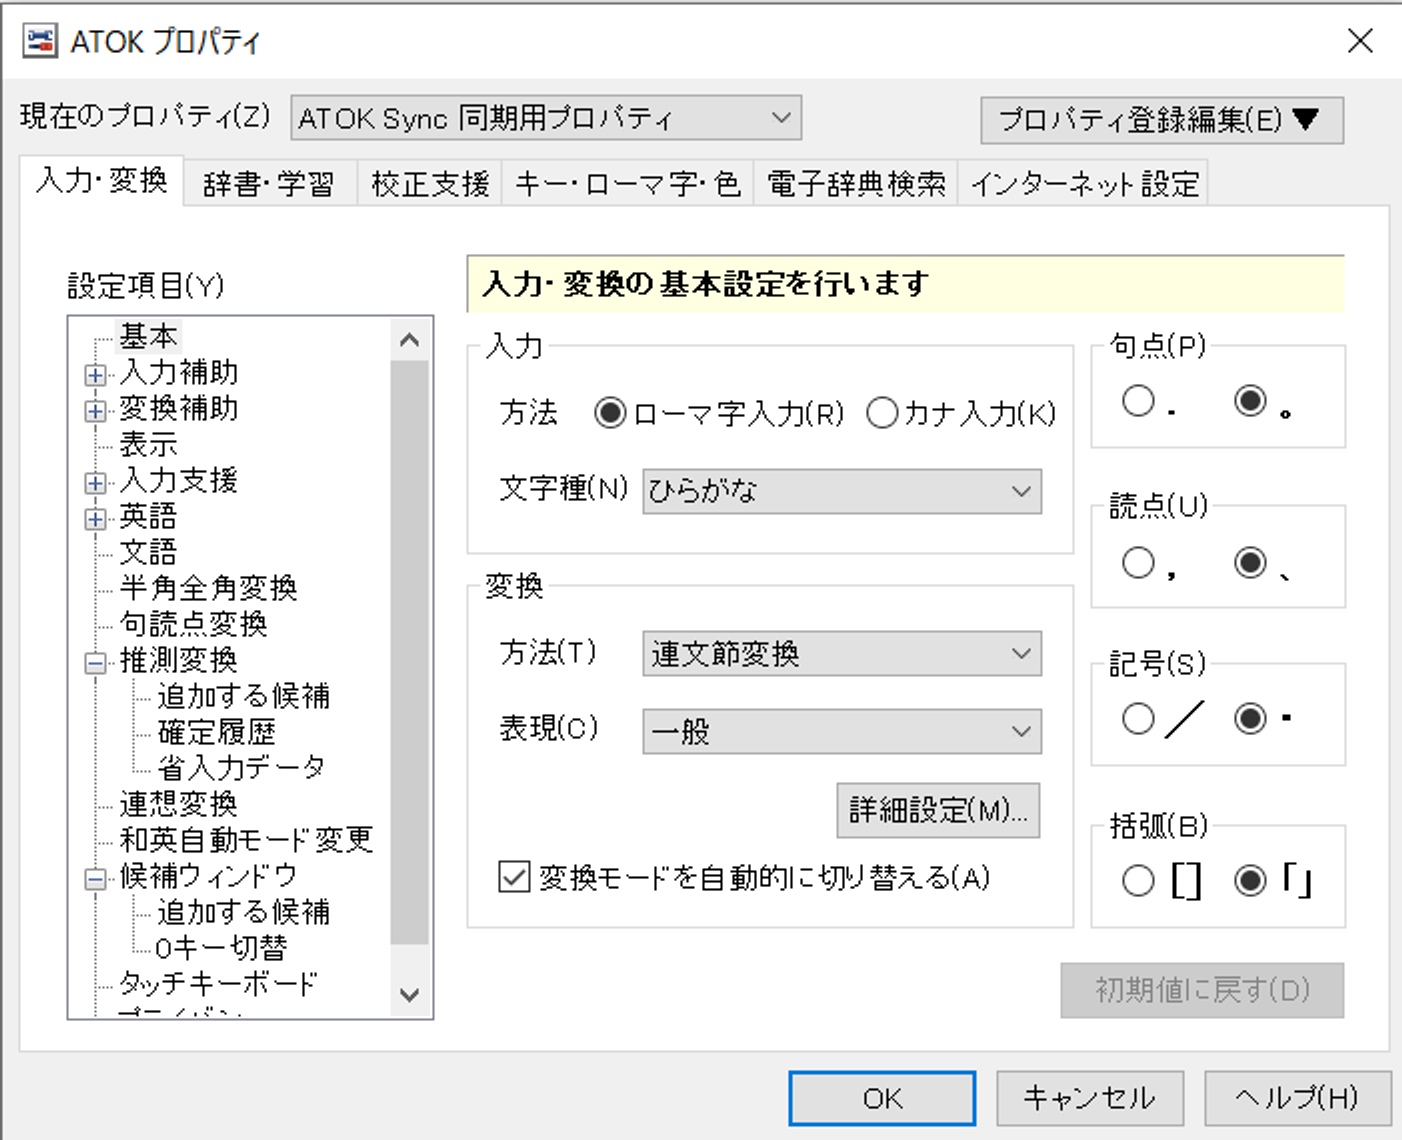Click the キャンセル button
The width and height of the screenshot is (1402, 1140).
point(1090,1098)
